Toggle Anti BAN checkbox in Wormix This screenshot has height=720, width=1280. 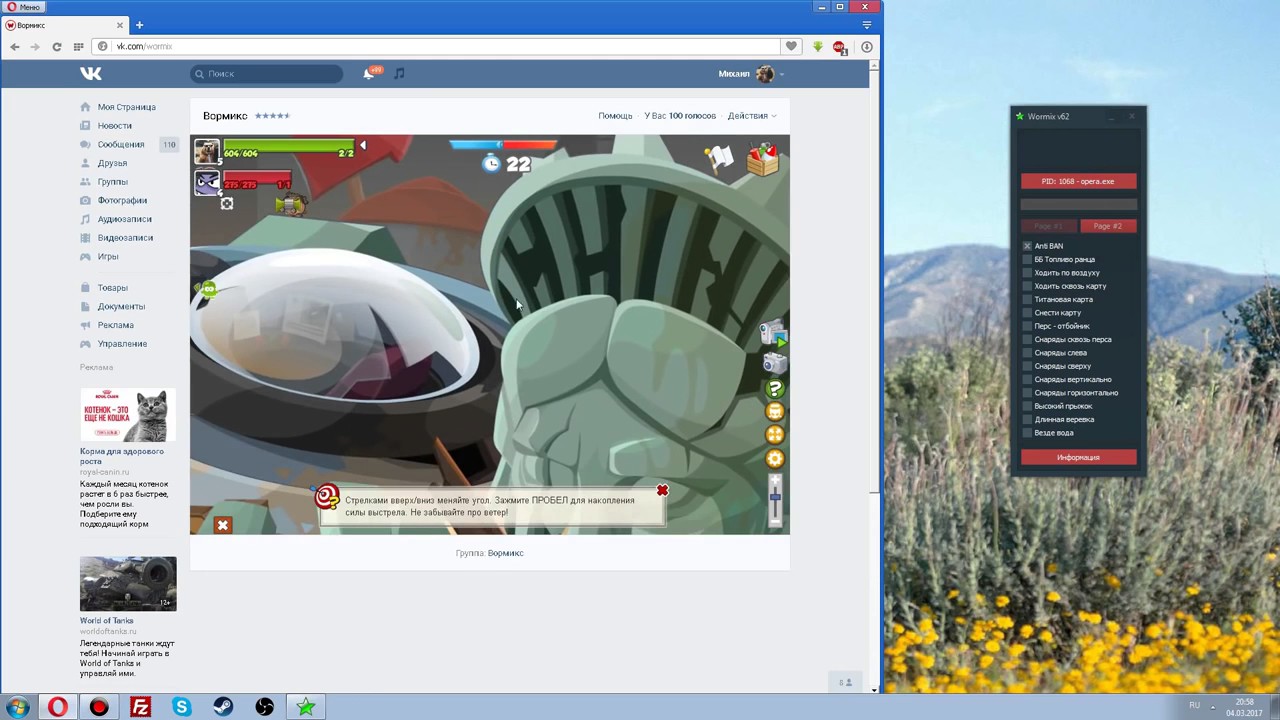(1027, 246)
